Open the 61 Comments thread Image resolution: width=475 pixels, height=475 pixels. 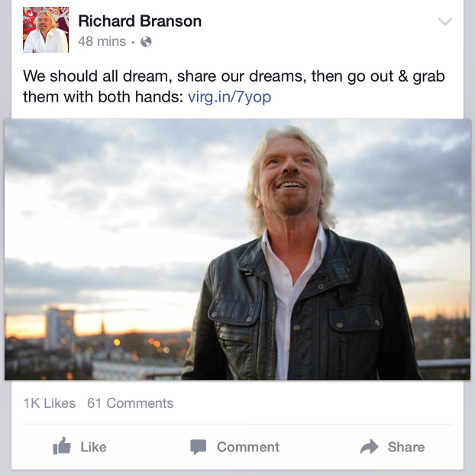point(130,403)
